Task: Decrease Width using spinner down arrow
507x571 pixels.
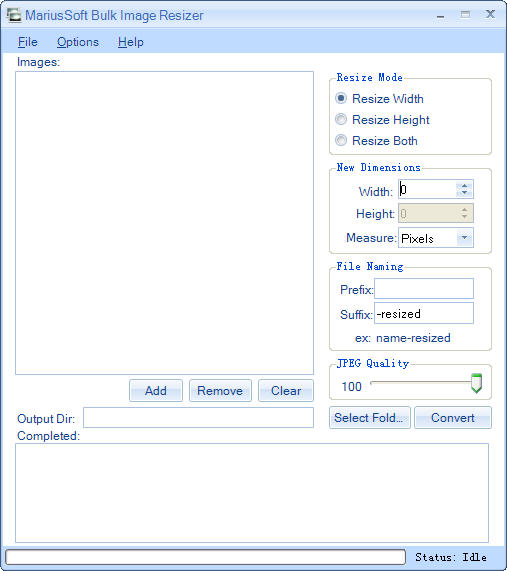Action: click(x=464, y=193)
